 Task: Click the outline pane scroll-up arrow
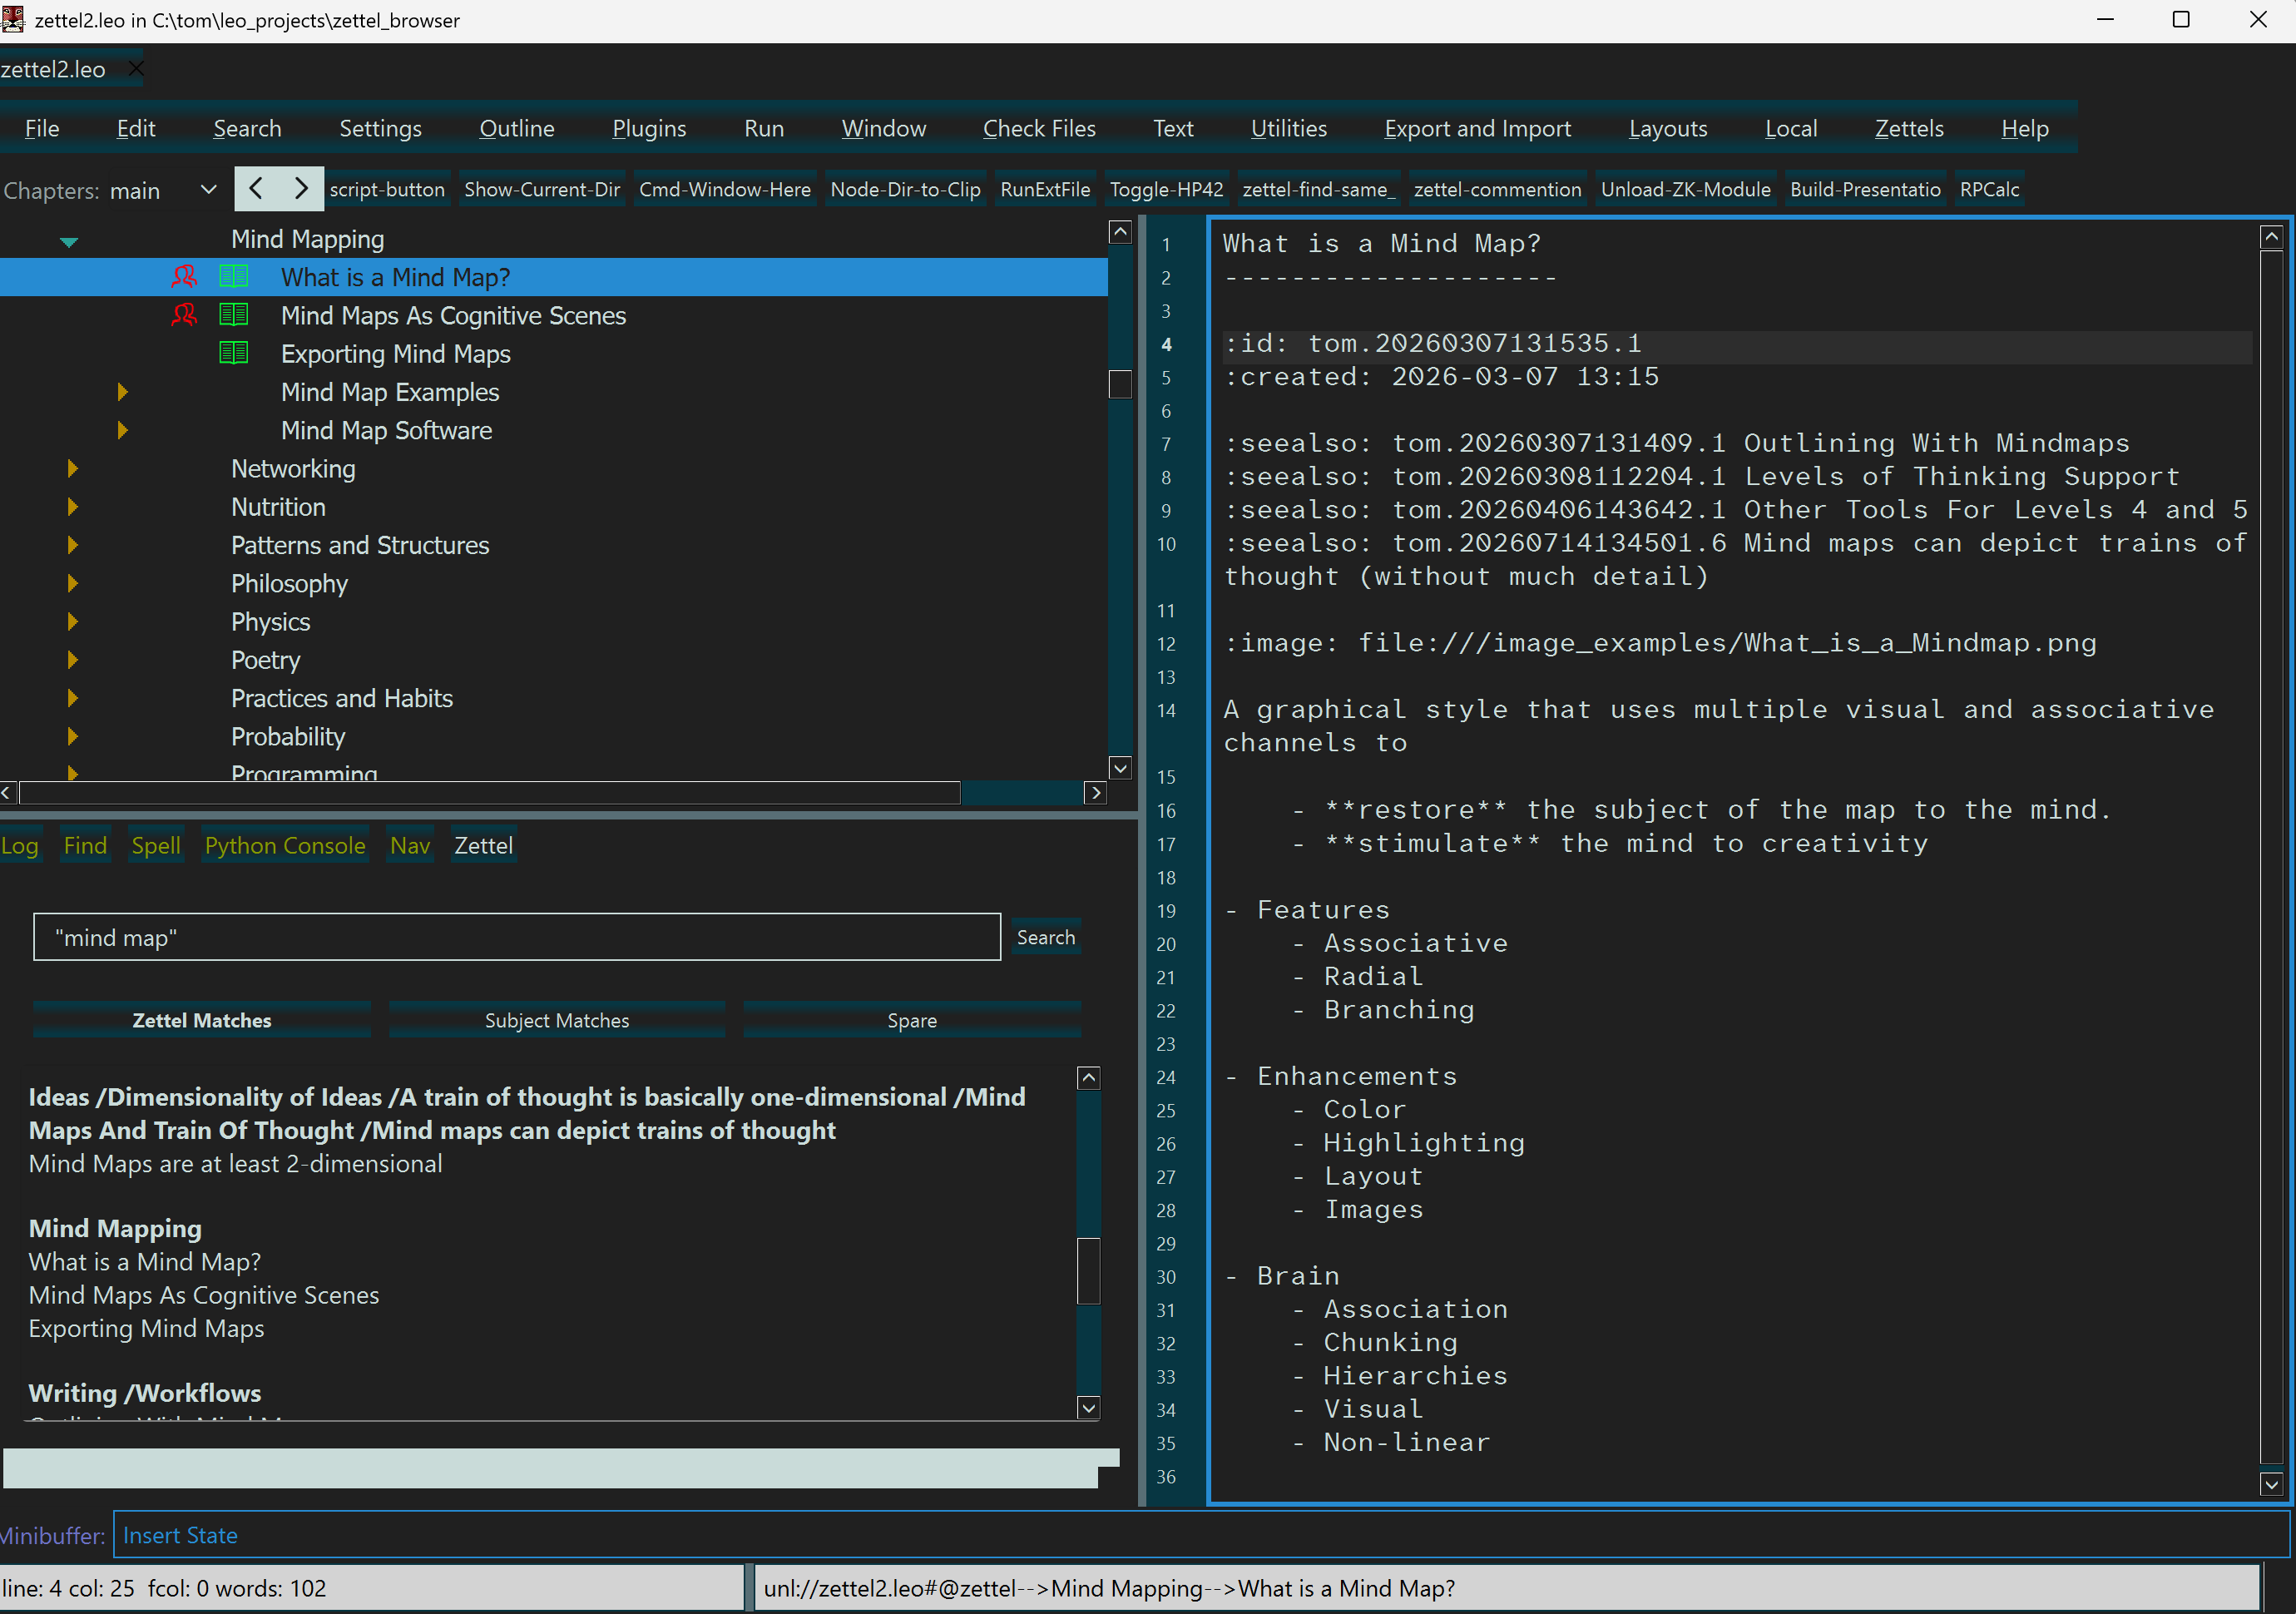[1120, 232]
